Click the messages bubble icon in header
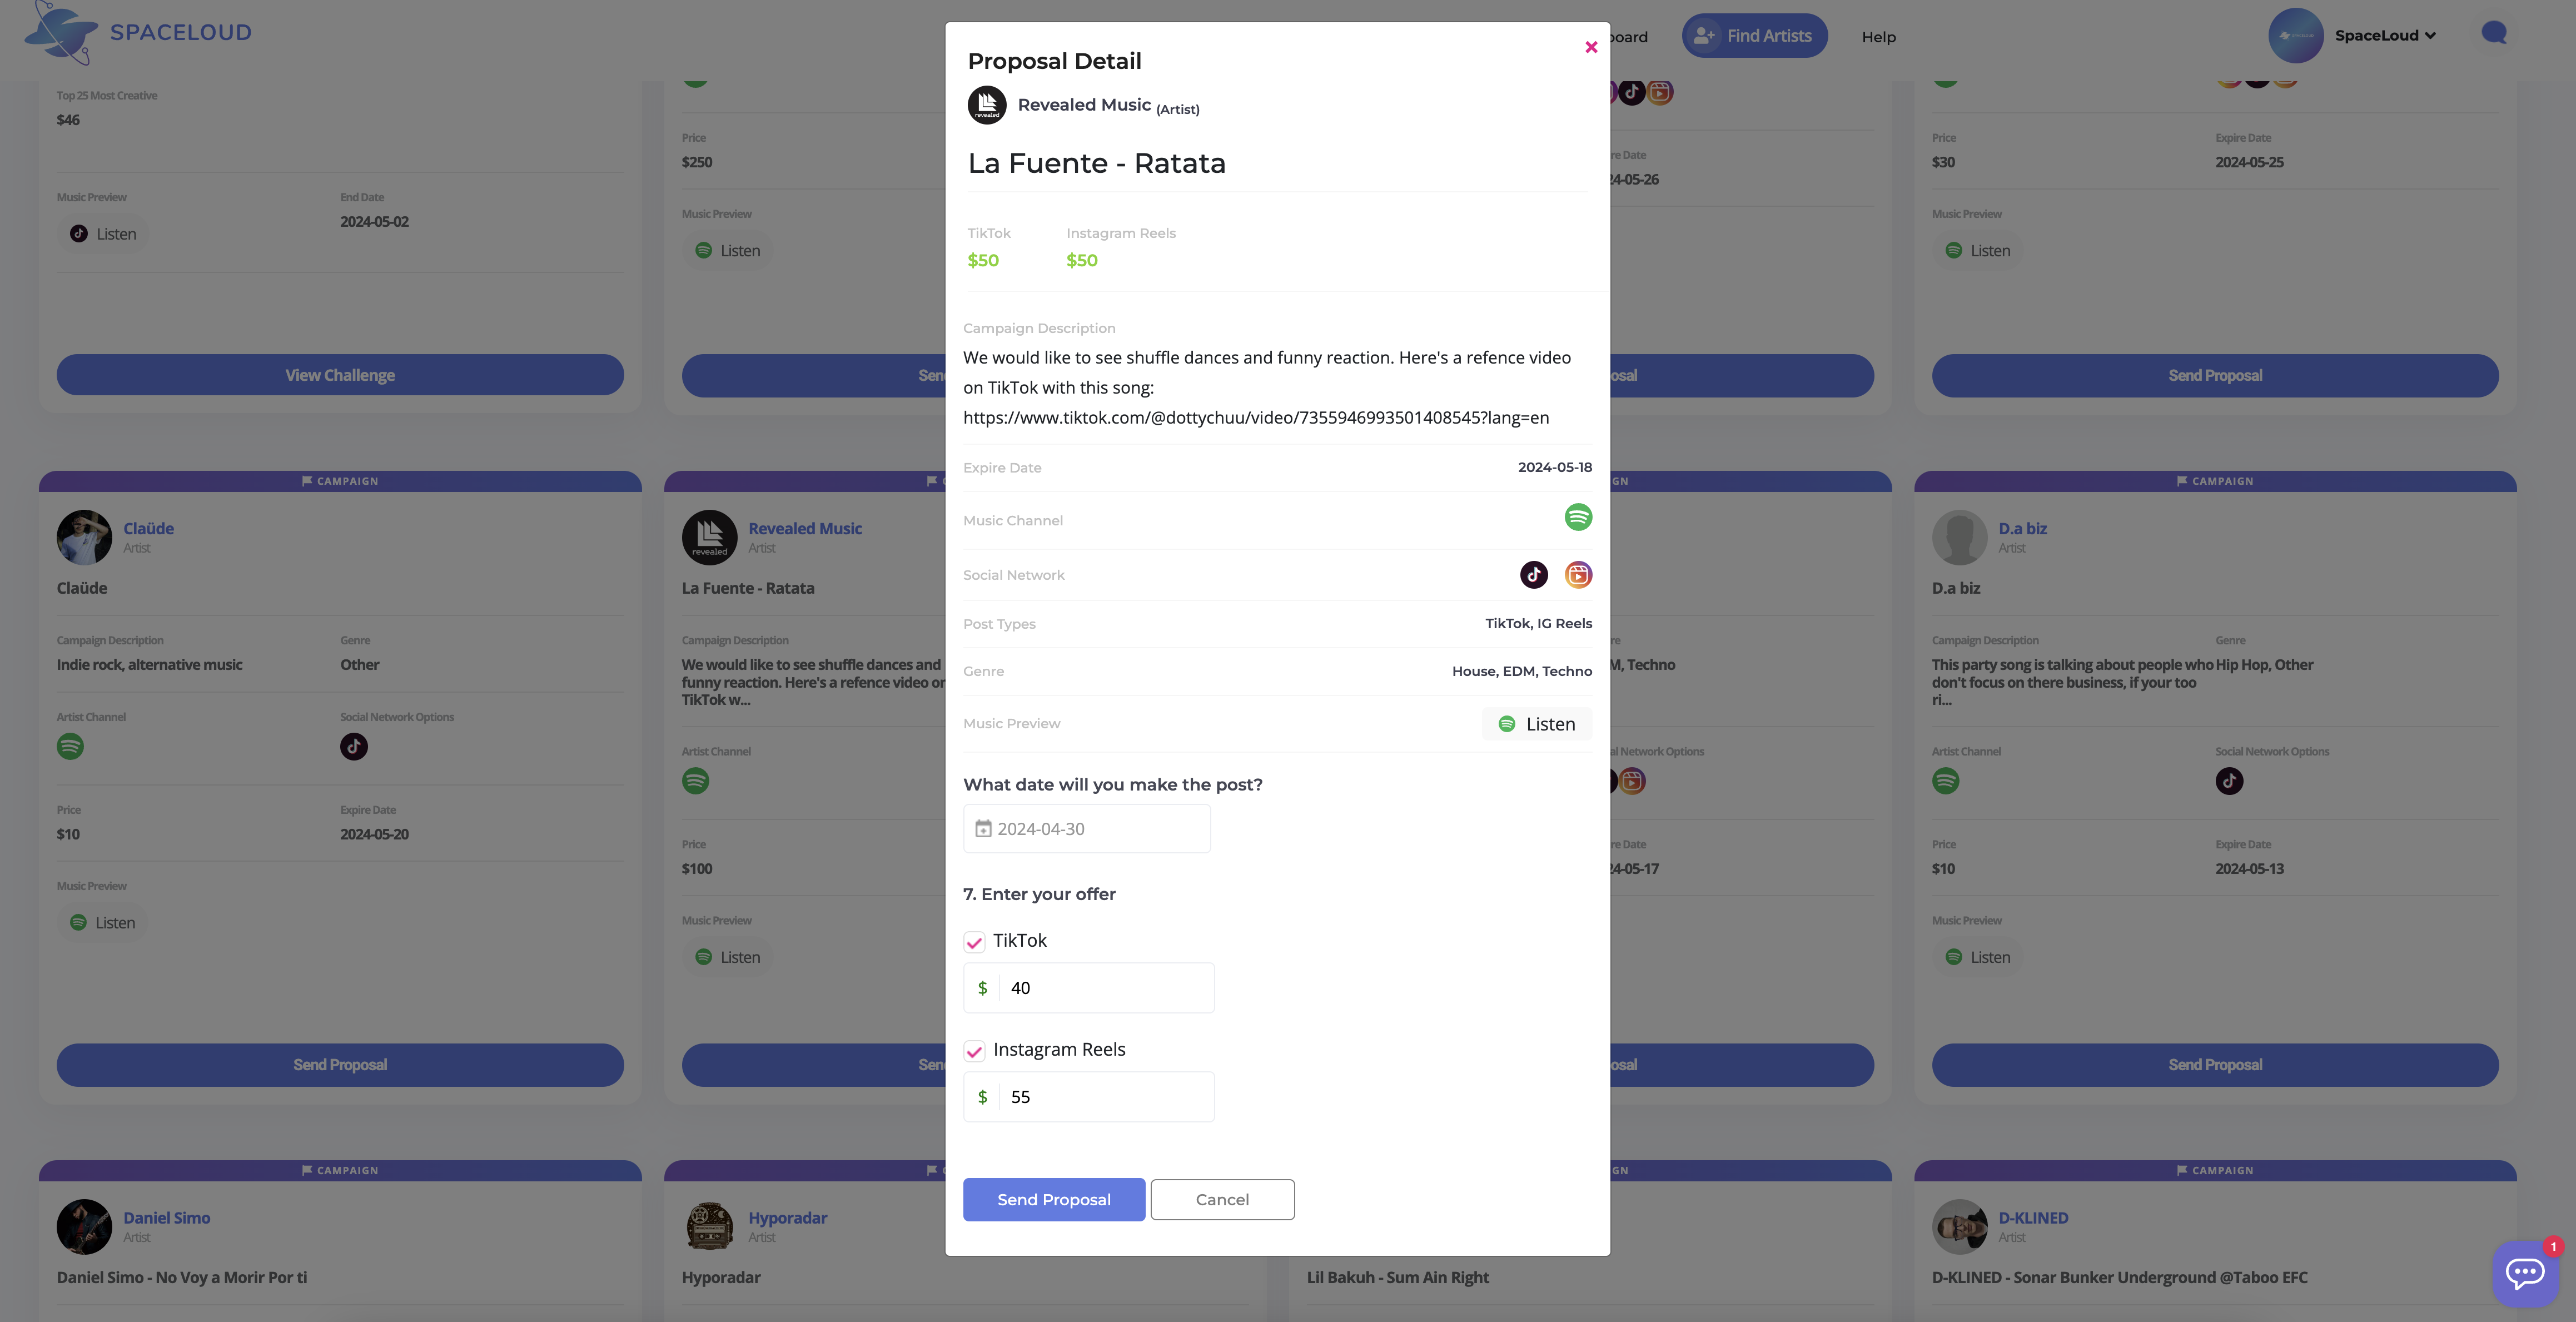Screen dimensions: 2576x1322 pyautogui.click(x=2494, y=34)
